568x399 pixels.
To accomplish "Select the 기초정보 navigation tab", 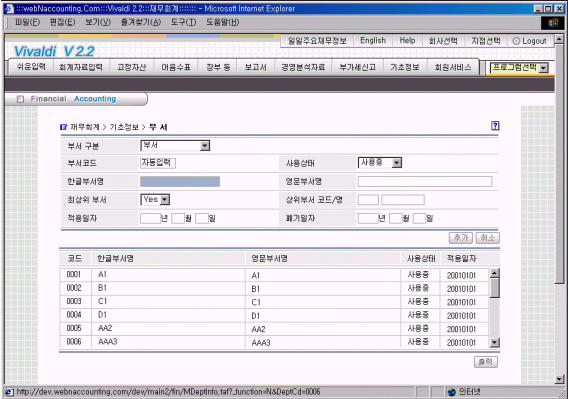I will point(405,67).
